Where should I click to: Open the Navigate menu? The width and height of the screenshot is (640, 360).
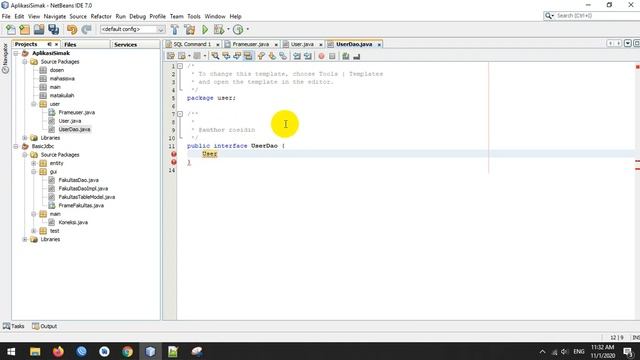pos(55,16)
